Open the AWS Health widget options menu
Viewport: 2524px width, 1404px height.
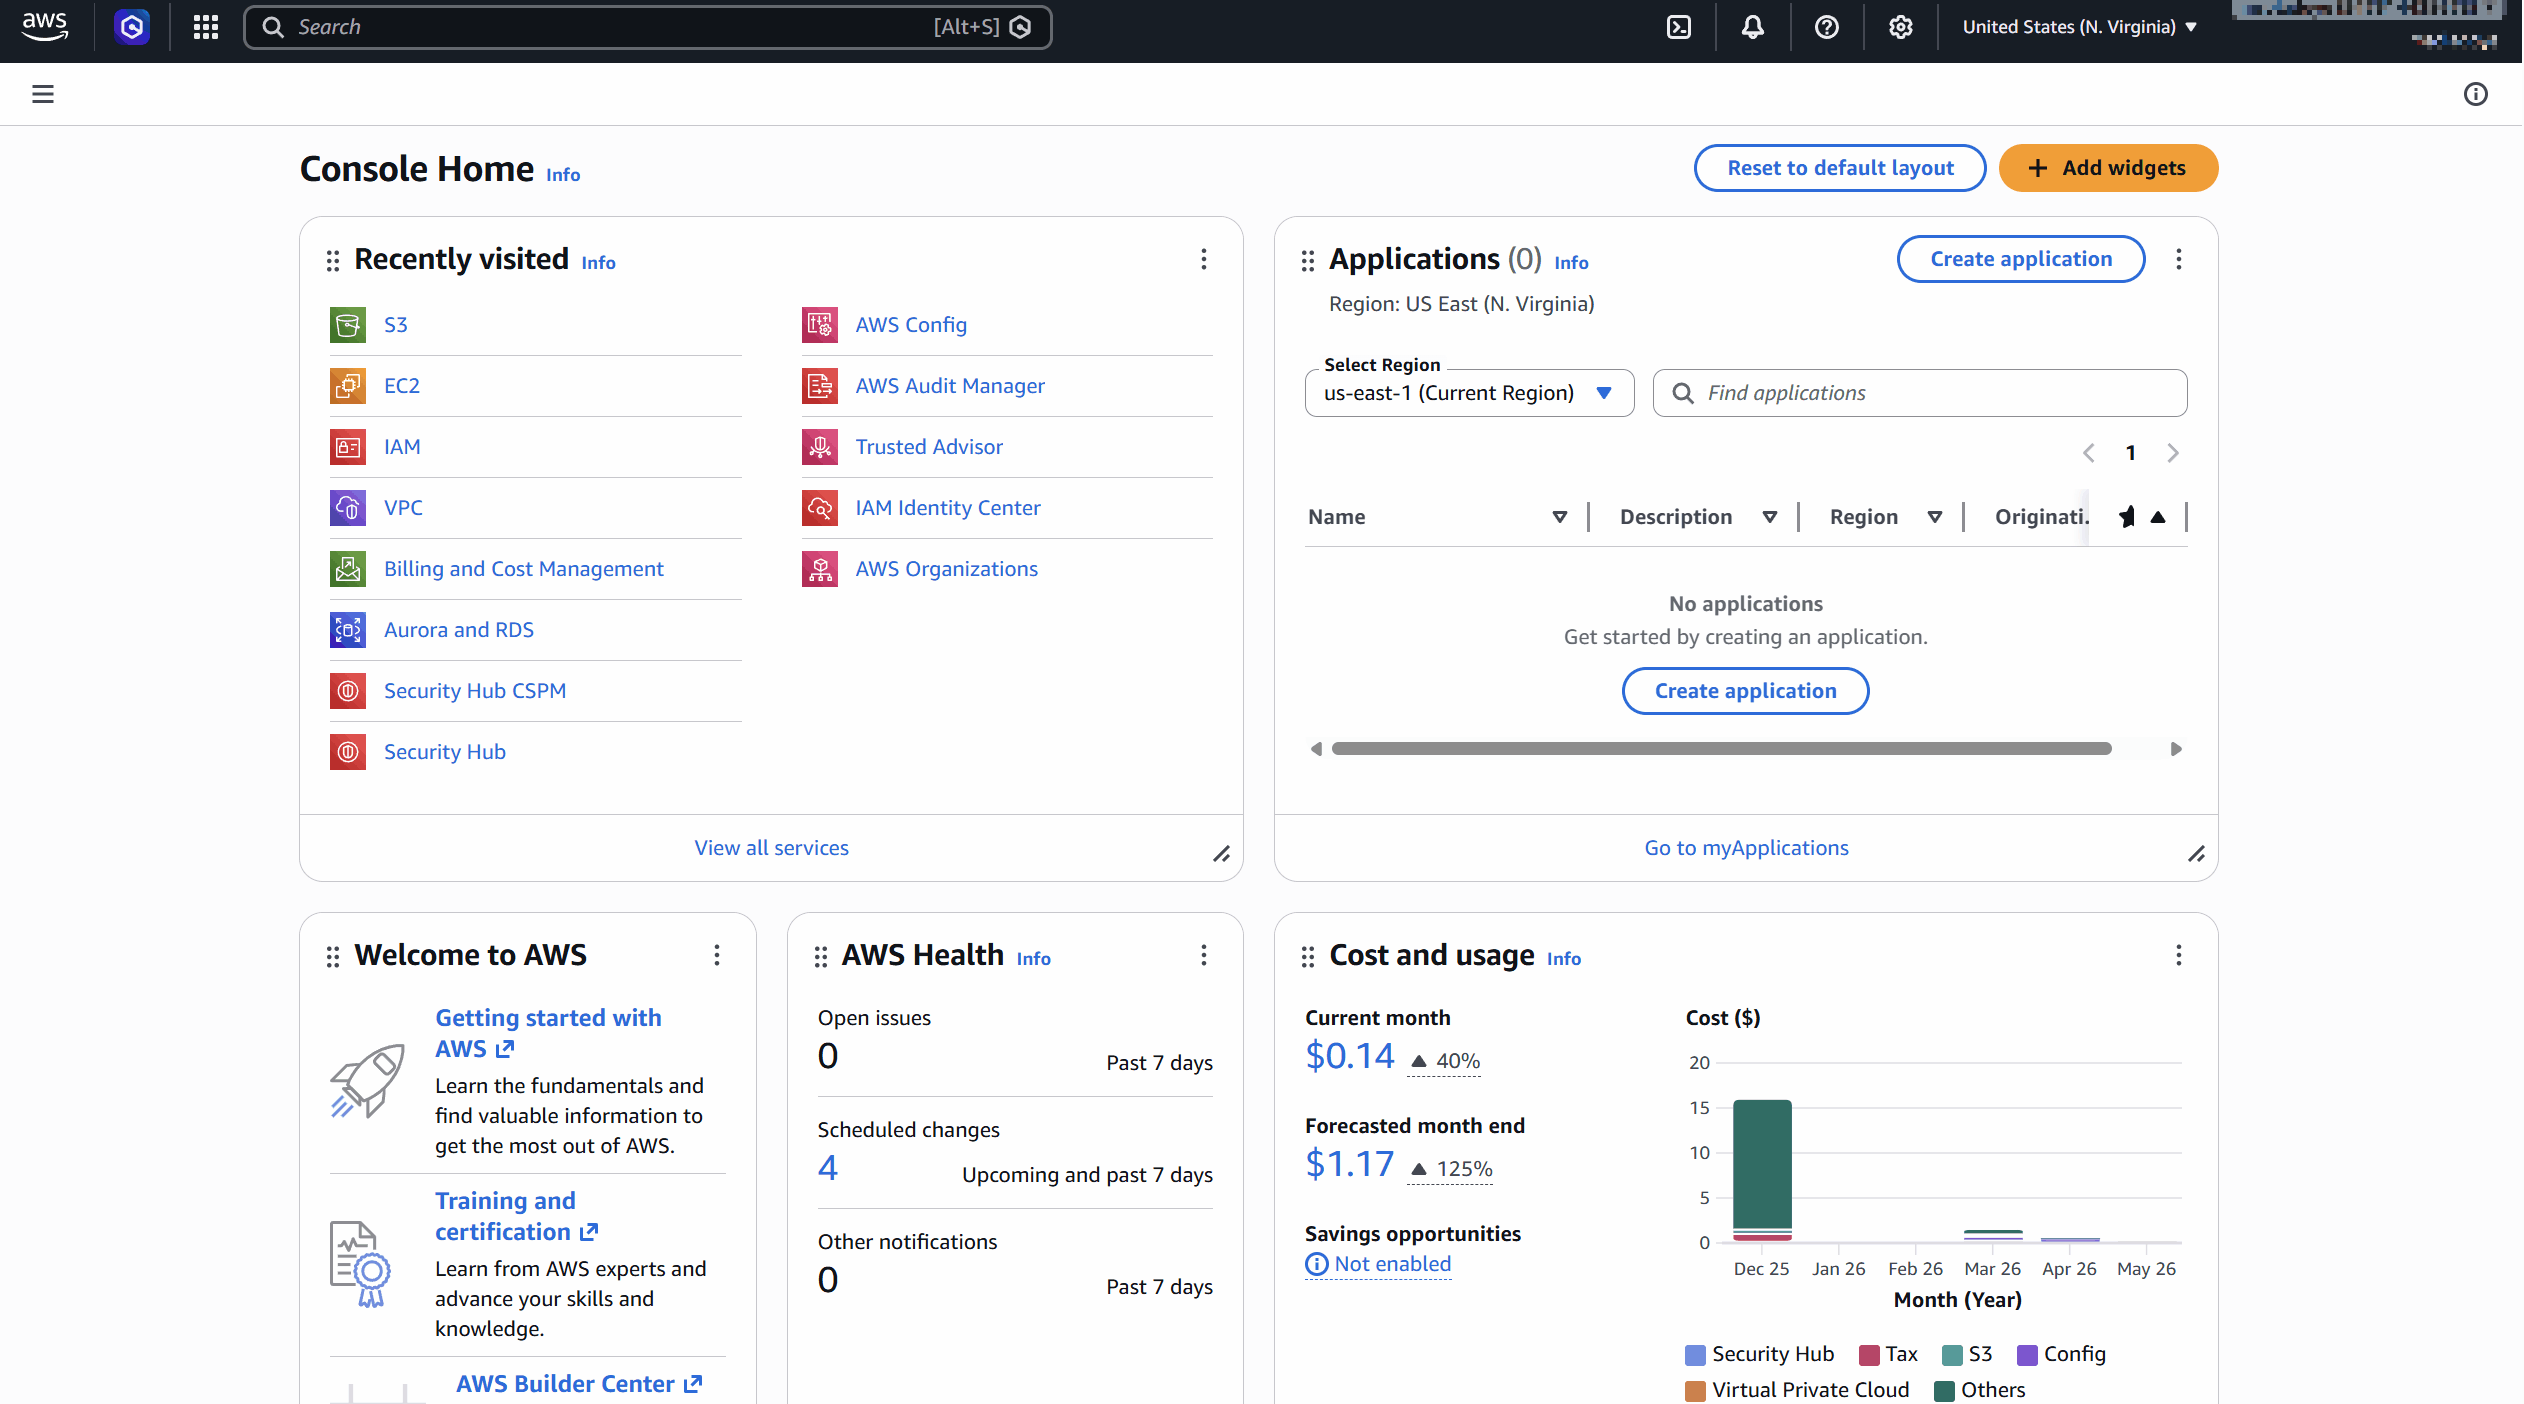coord(1204,955)
